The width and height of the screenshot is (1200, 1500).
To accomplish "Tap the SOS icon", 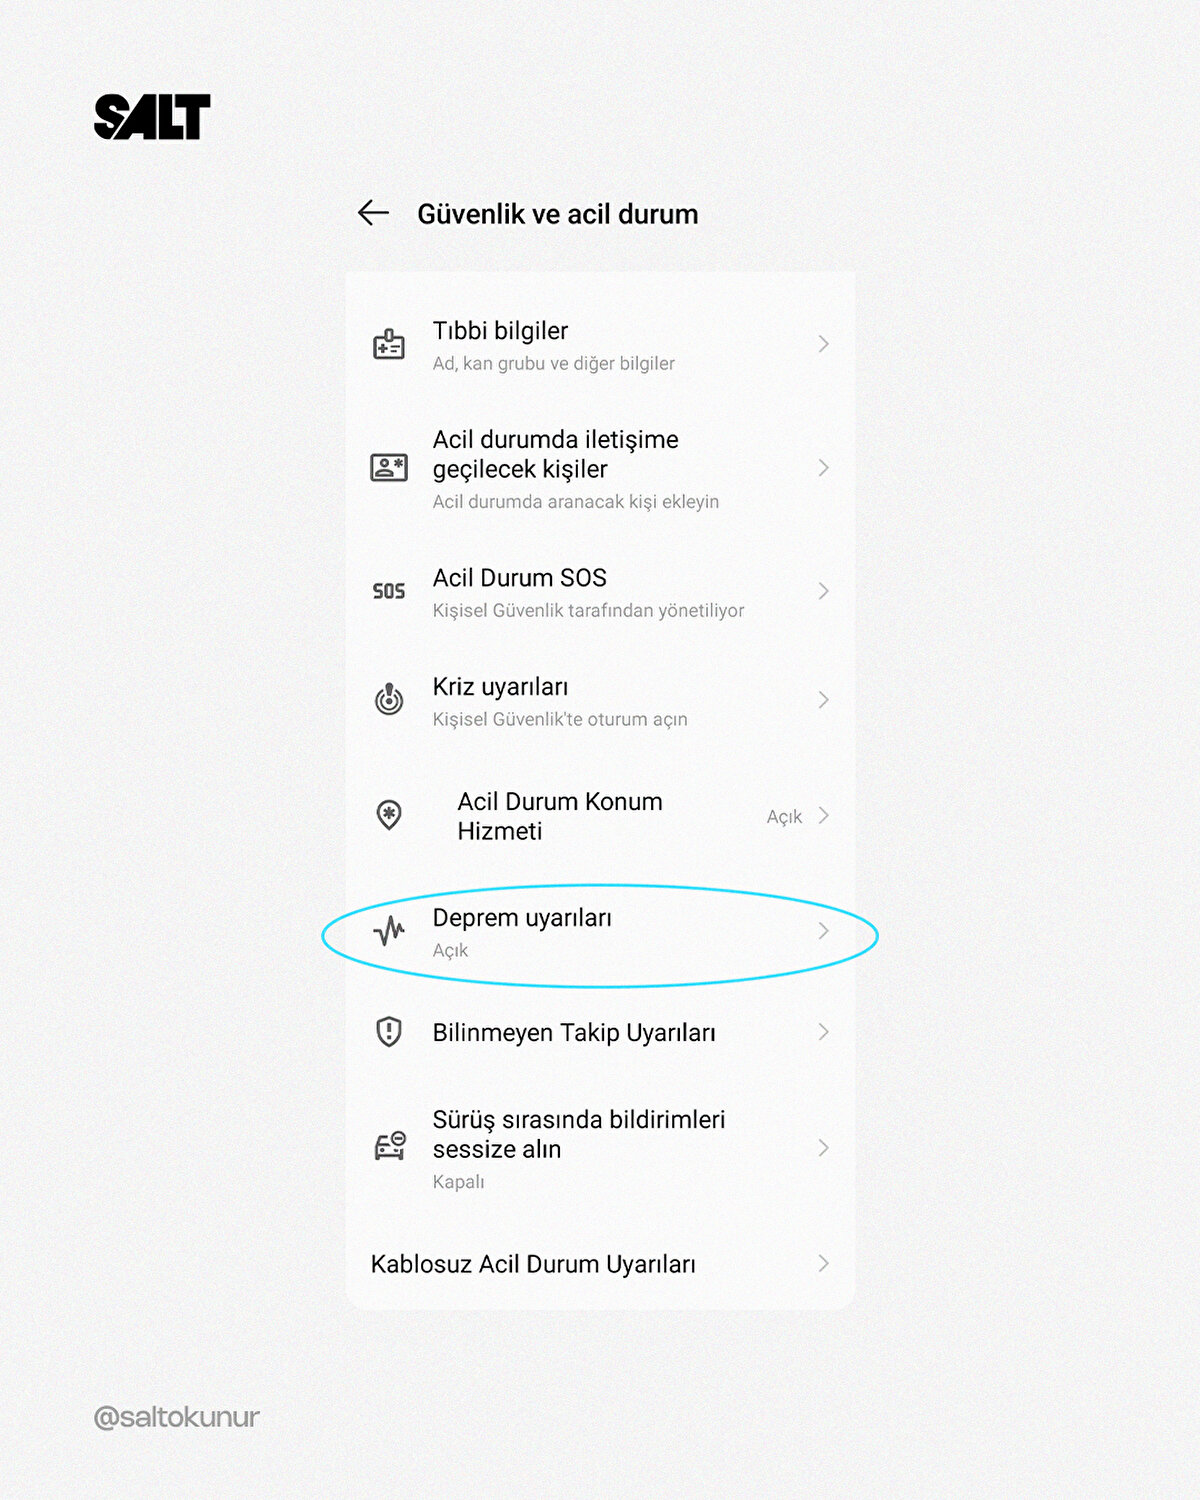I will 389,591.
